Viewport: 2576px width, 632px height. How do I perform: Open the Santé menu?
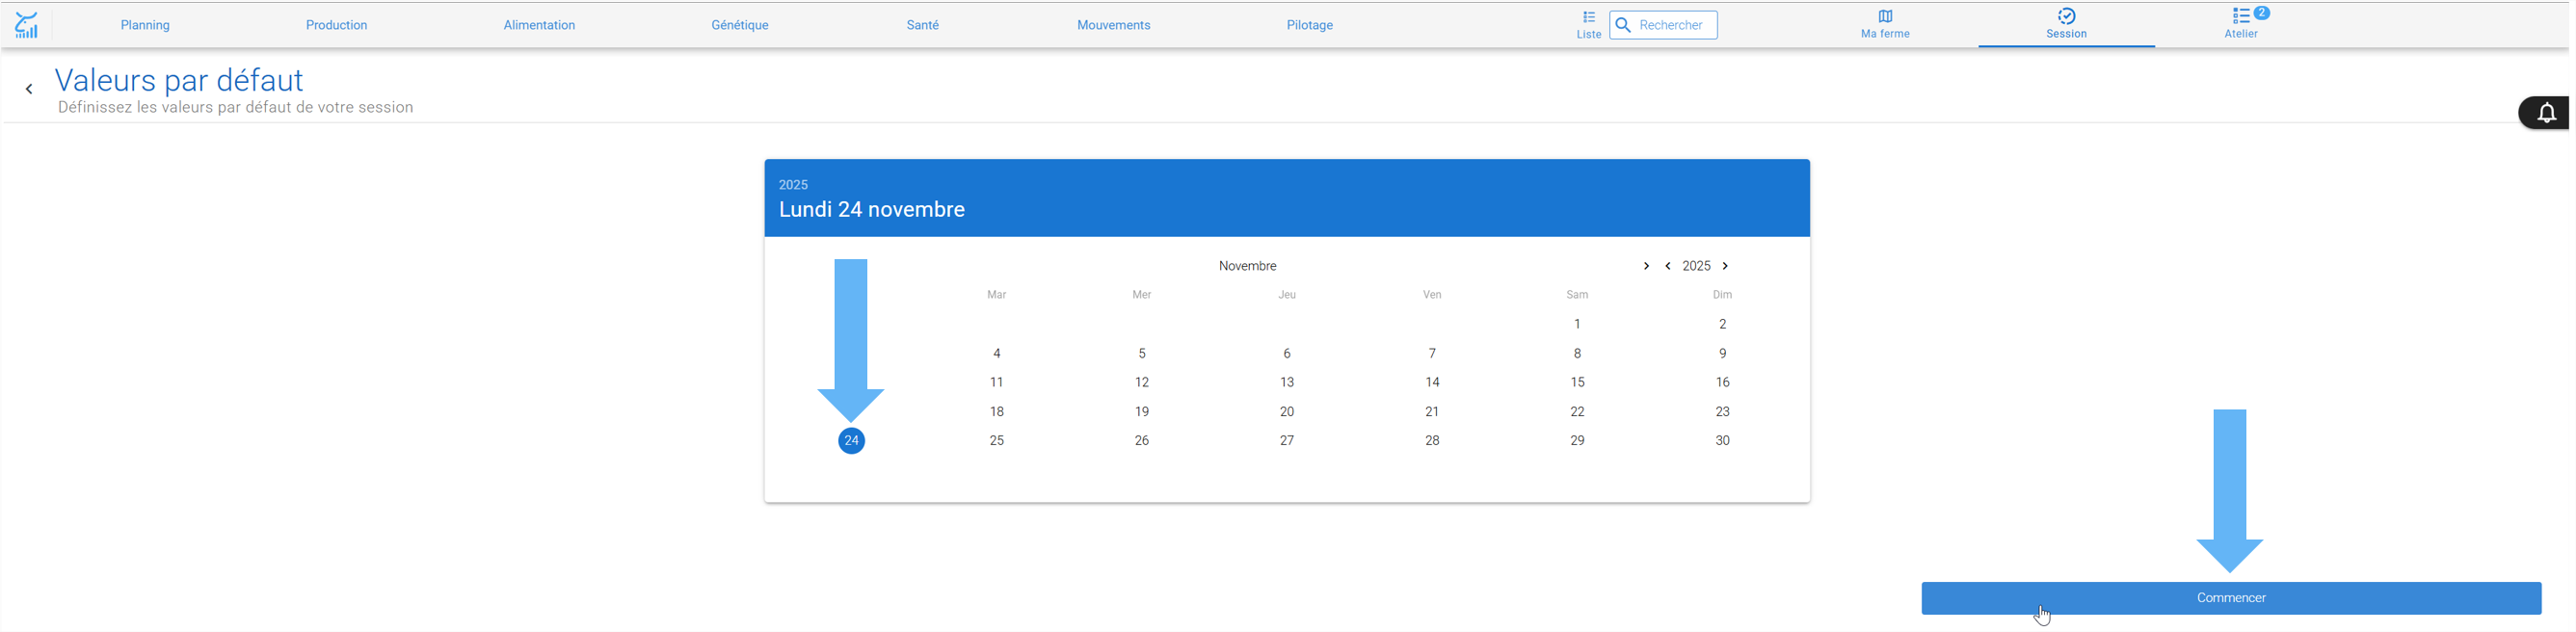[x=922, y=25]
